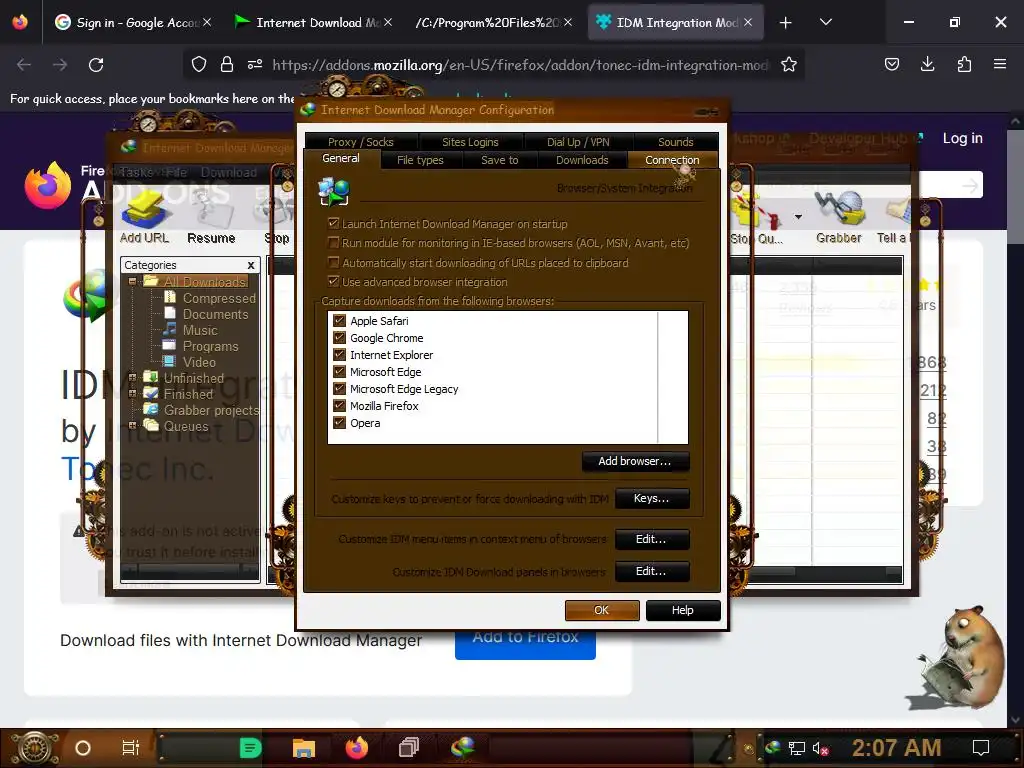Toggle Automatically start downloading URLs from clipboard
This screenshot has width=1024, height=768.
[334, 263]
